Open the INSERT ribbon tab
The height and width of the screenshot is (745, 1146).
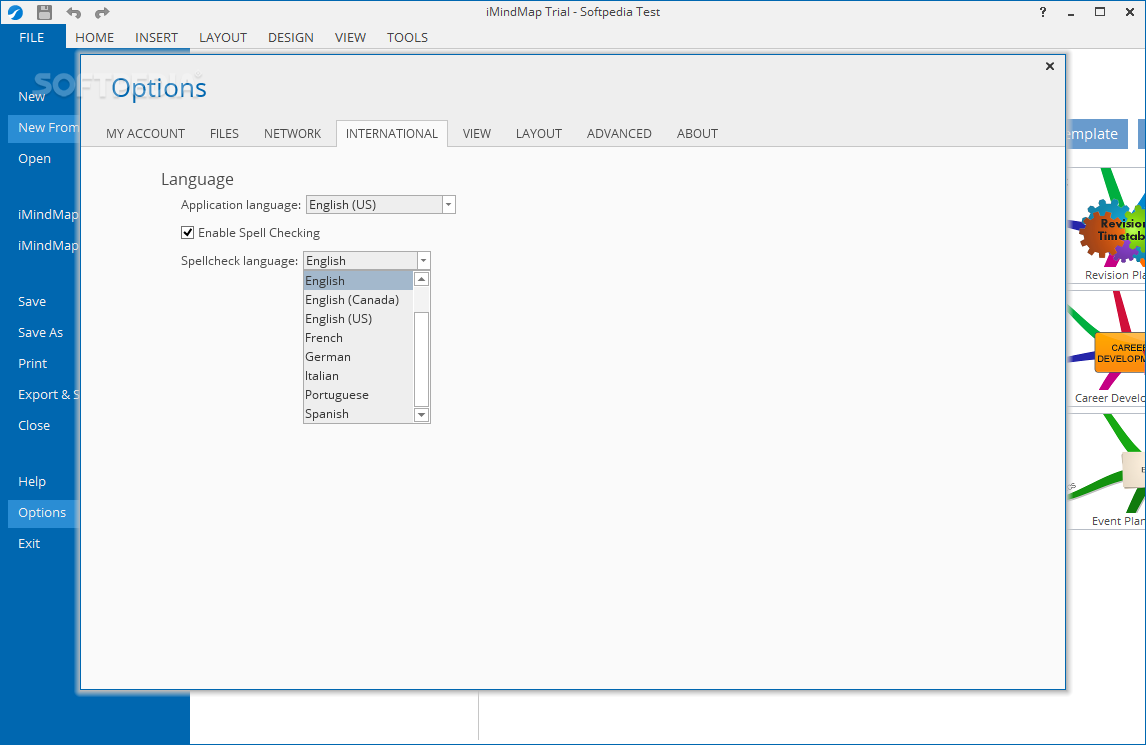point(156,37)
